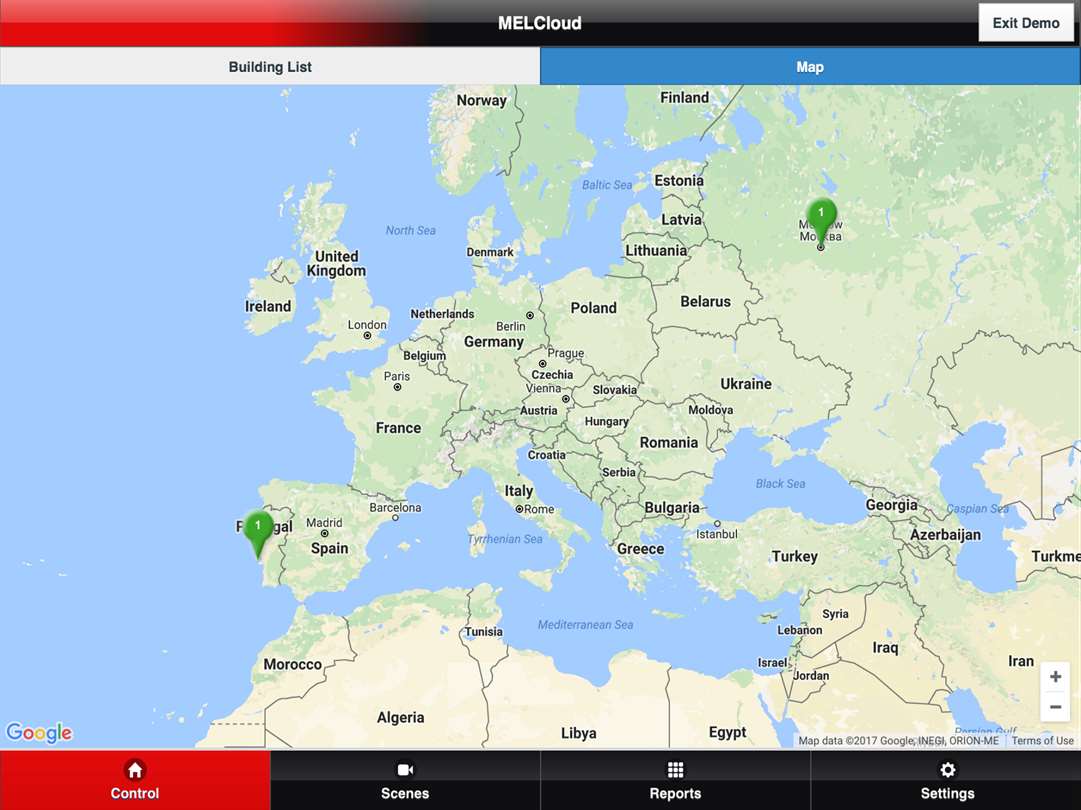
Task: Click the Istanbul city label
Action: pos(716,534)
